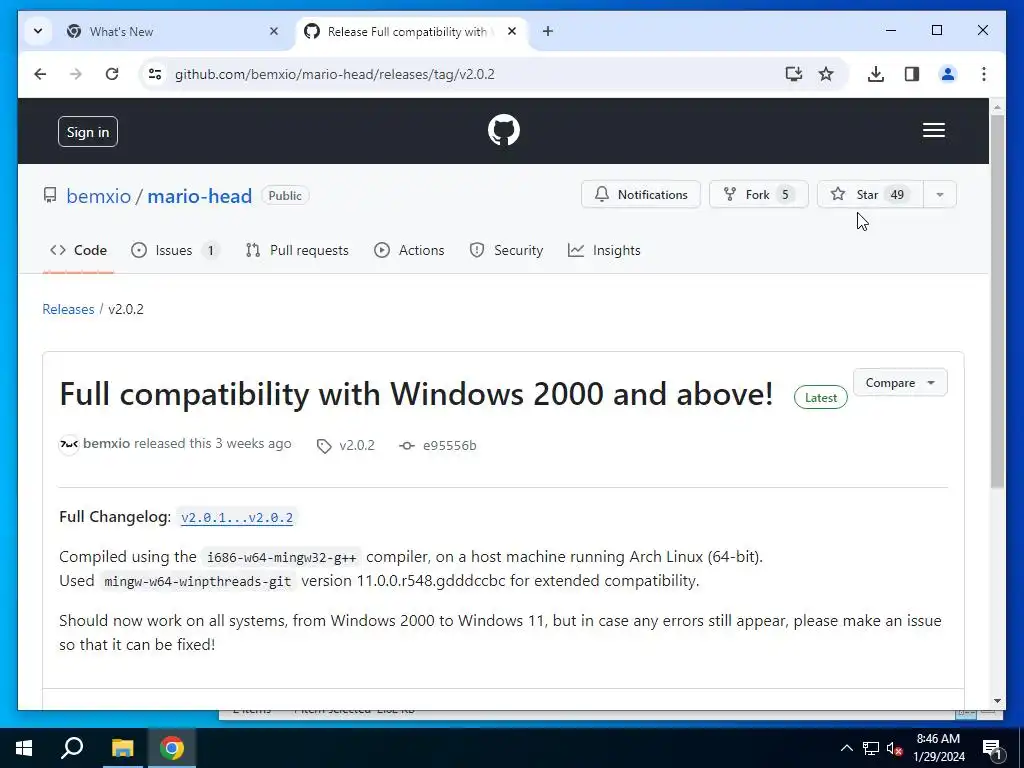The width and height of the screenshot is (1024, 768).
Task: Open the tab search chevron
Action: tap(38, 31)
